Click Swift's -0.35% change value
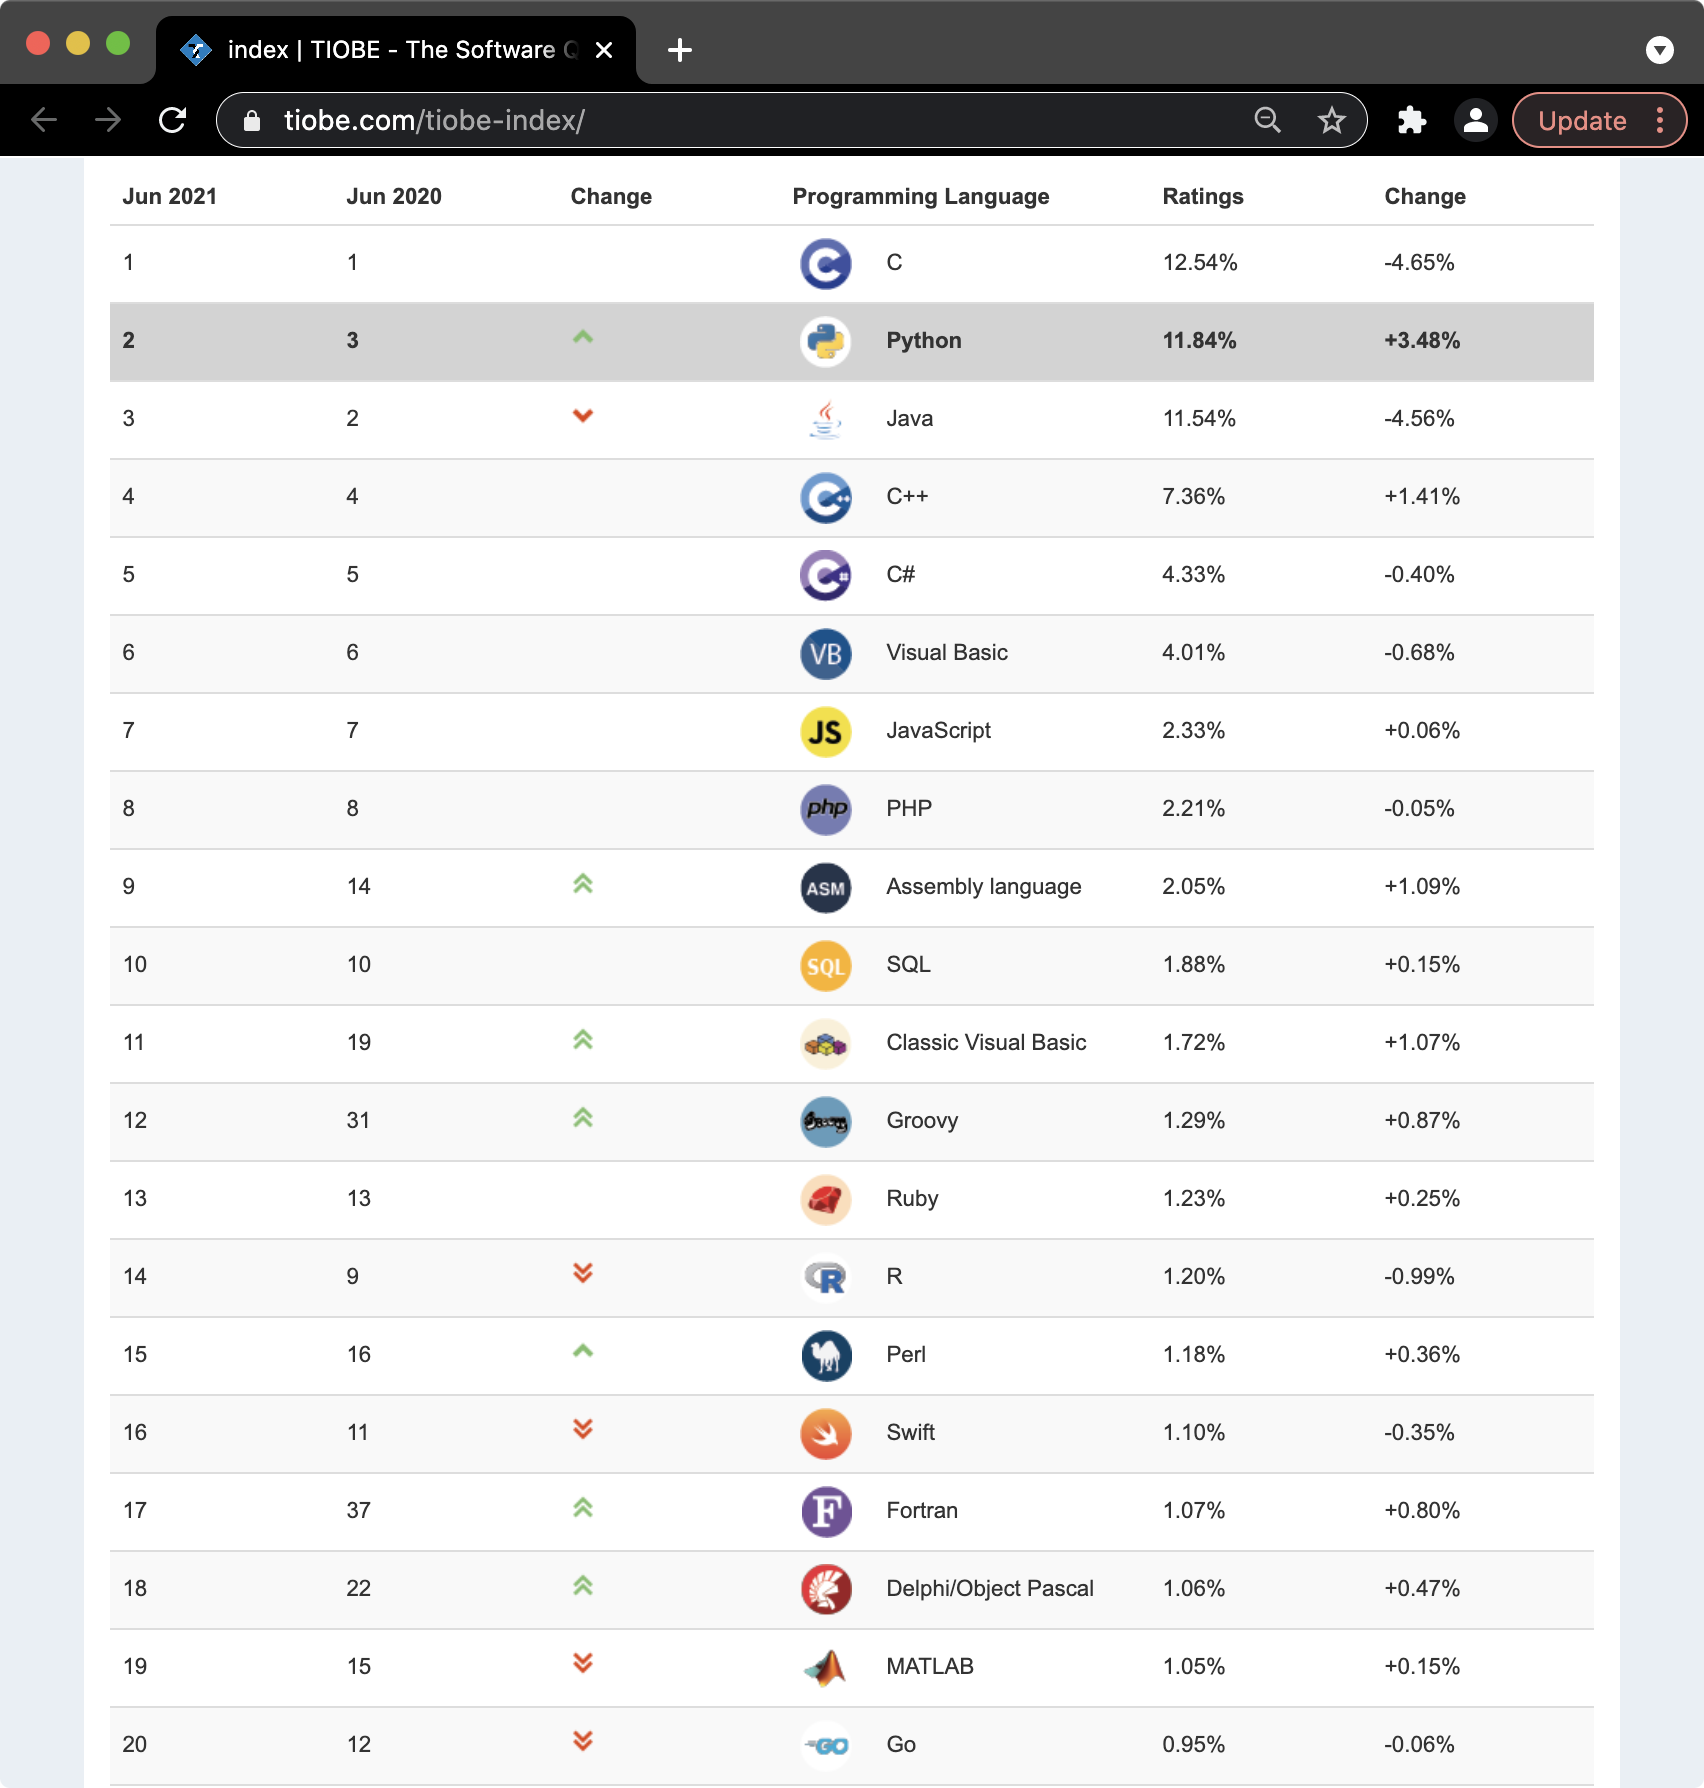 pos(1419,1433)
